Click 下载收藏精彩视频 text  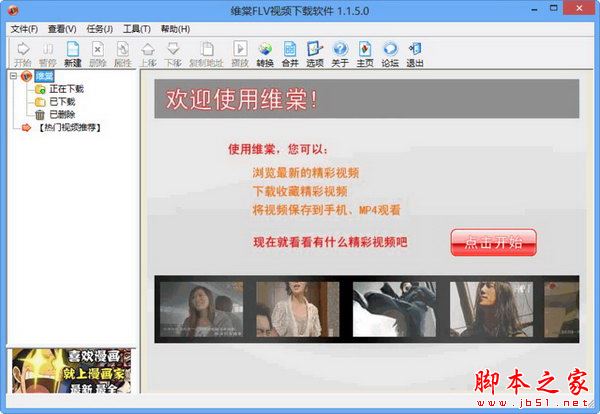[300, 191]
